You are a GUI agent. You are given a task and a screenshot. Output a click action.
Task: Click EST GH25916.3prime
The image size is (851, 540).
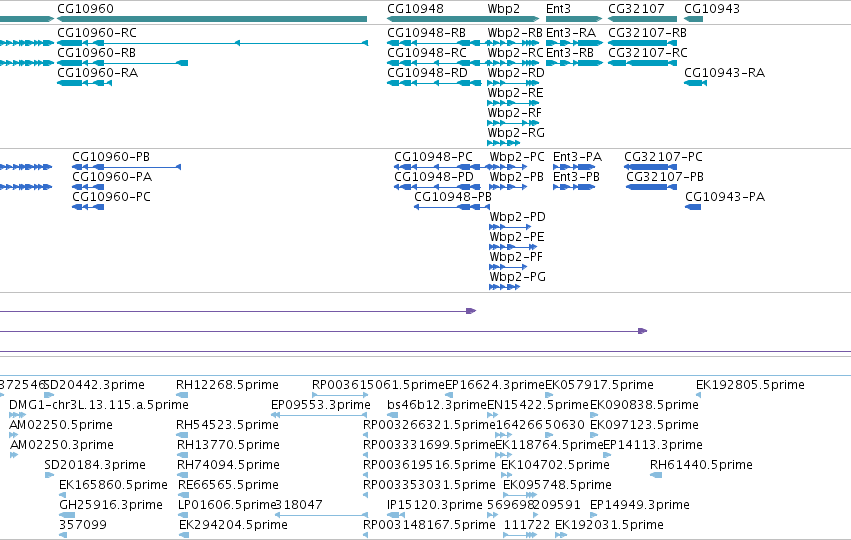click(x=111, y=505)
